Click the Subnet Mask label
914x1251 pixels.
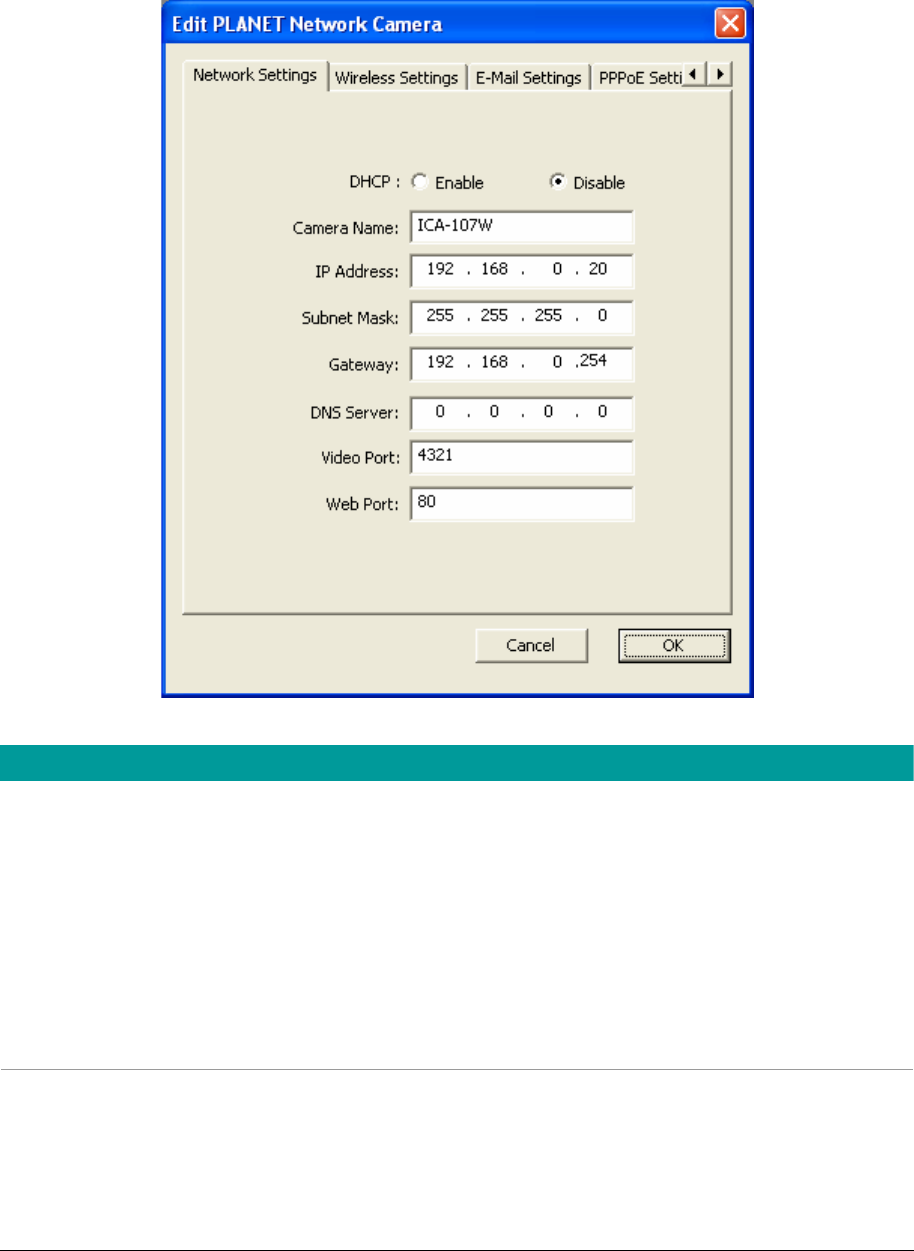point(351,319)
